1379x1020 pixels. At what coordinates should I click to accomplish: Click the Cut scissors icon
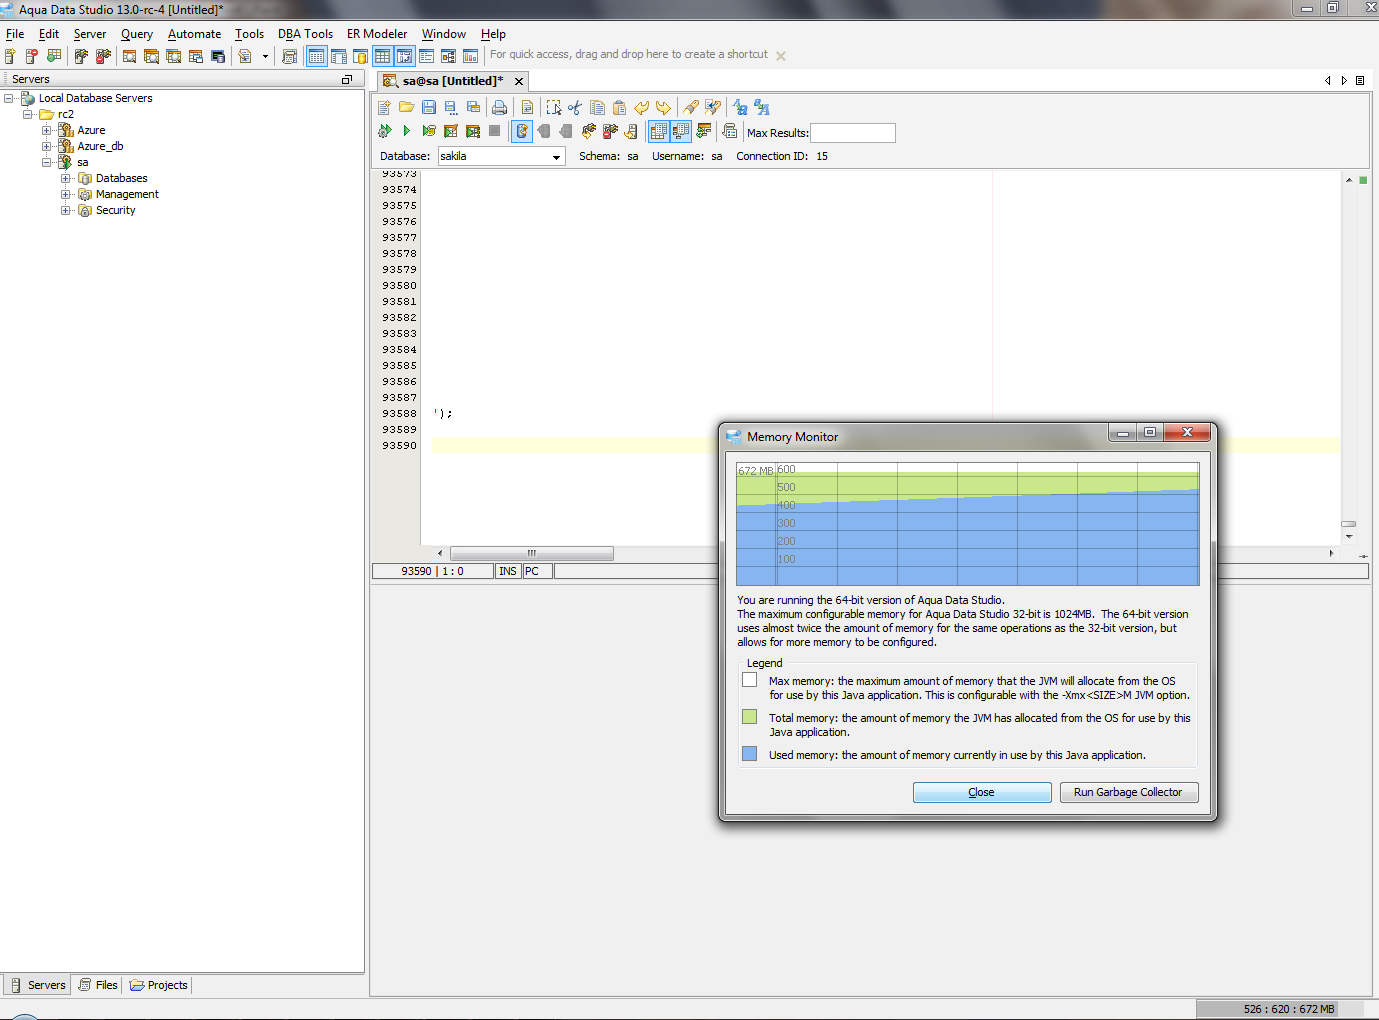(x=575, y=107)
